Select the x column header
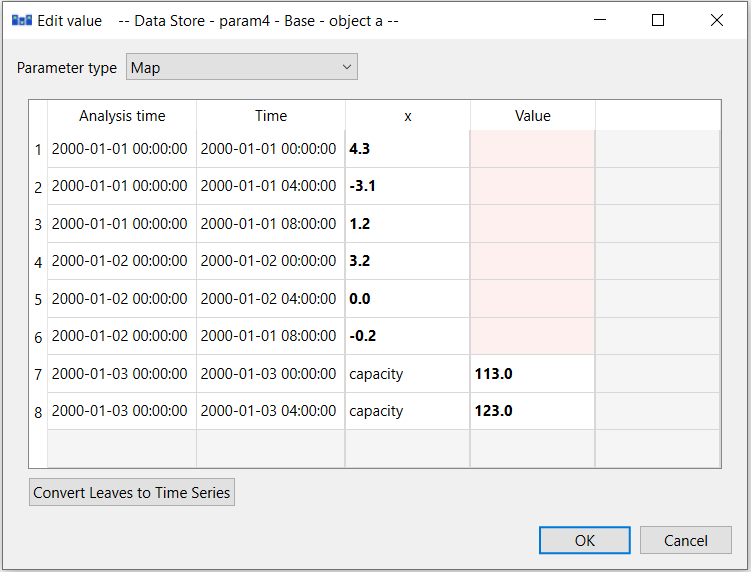This screenshot has width=751, height=572. (408, 115)
